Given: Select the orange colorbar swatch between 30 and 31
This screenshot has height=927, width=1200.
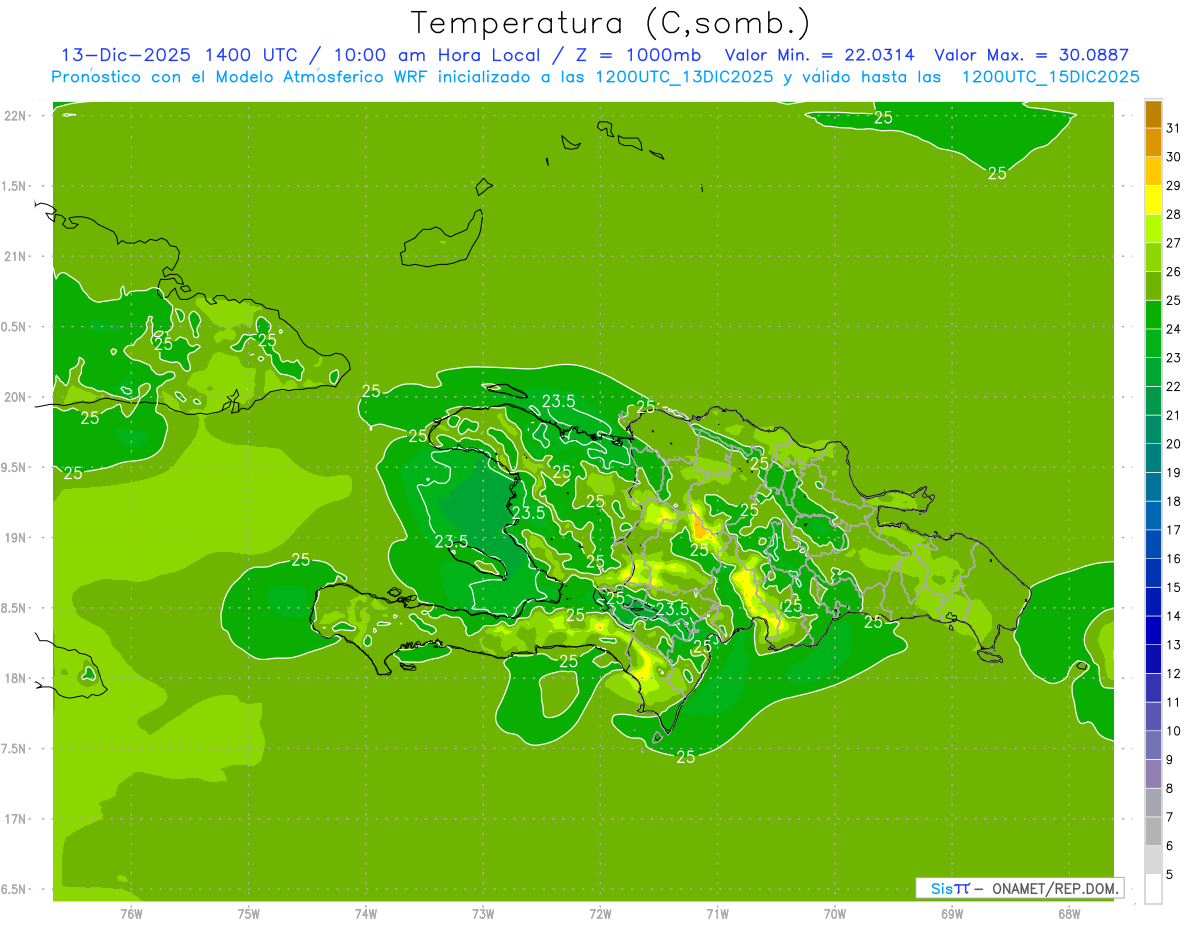Looking at the screenshot, I should click(x=1153, y=142).
